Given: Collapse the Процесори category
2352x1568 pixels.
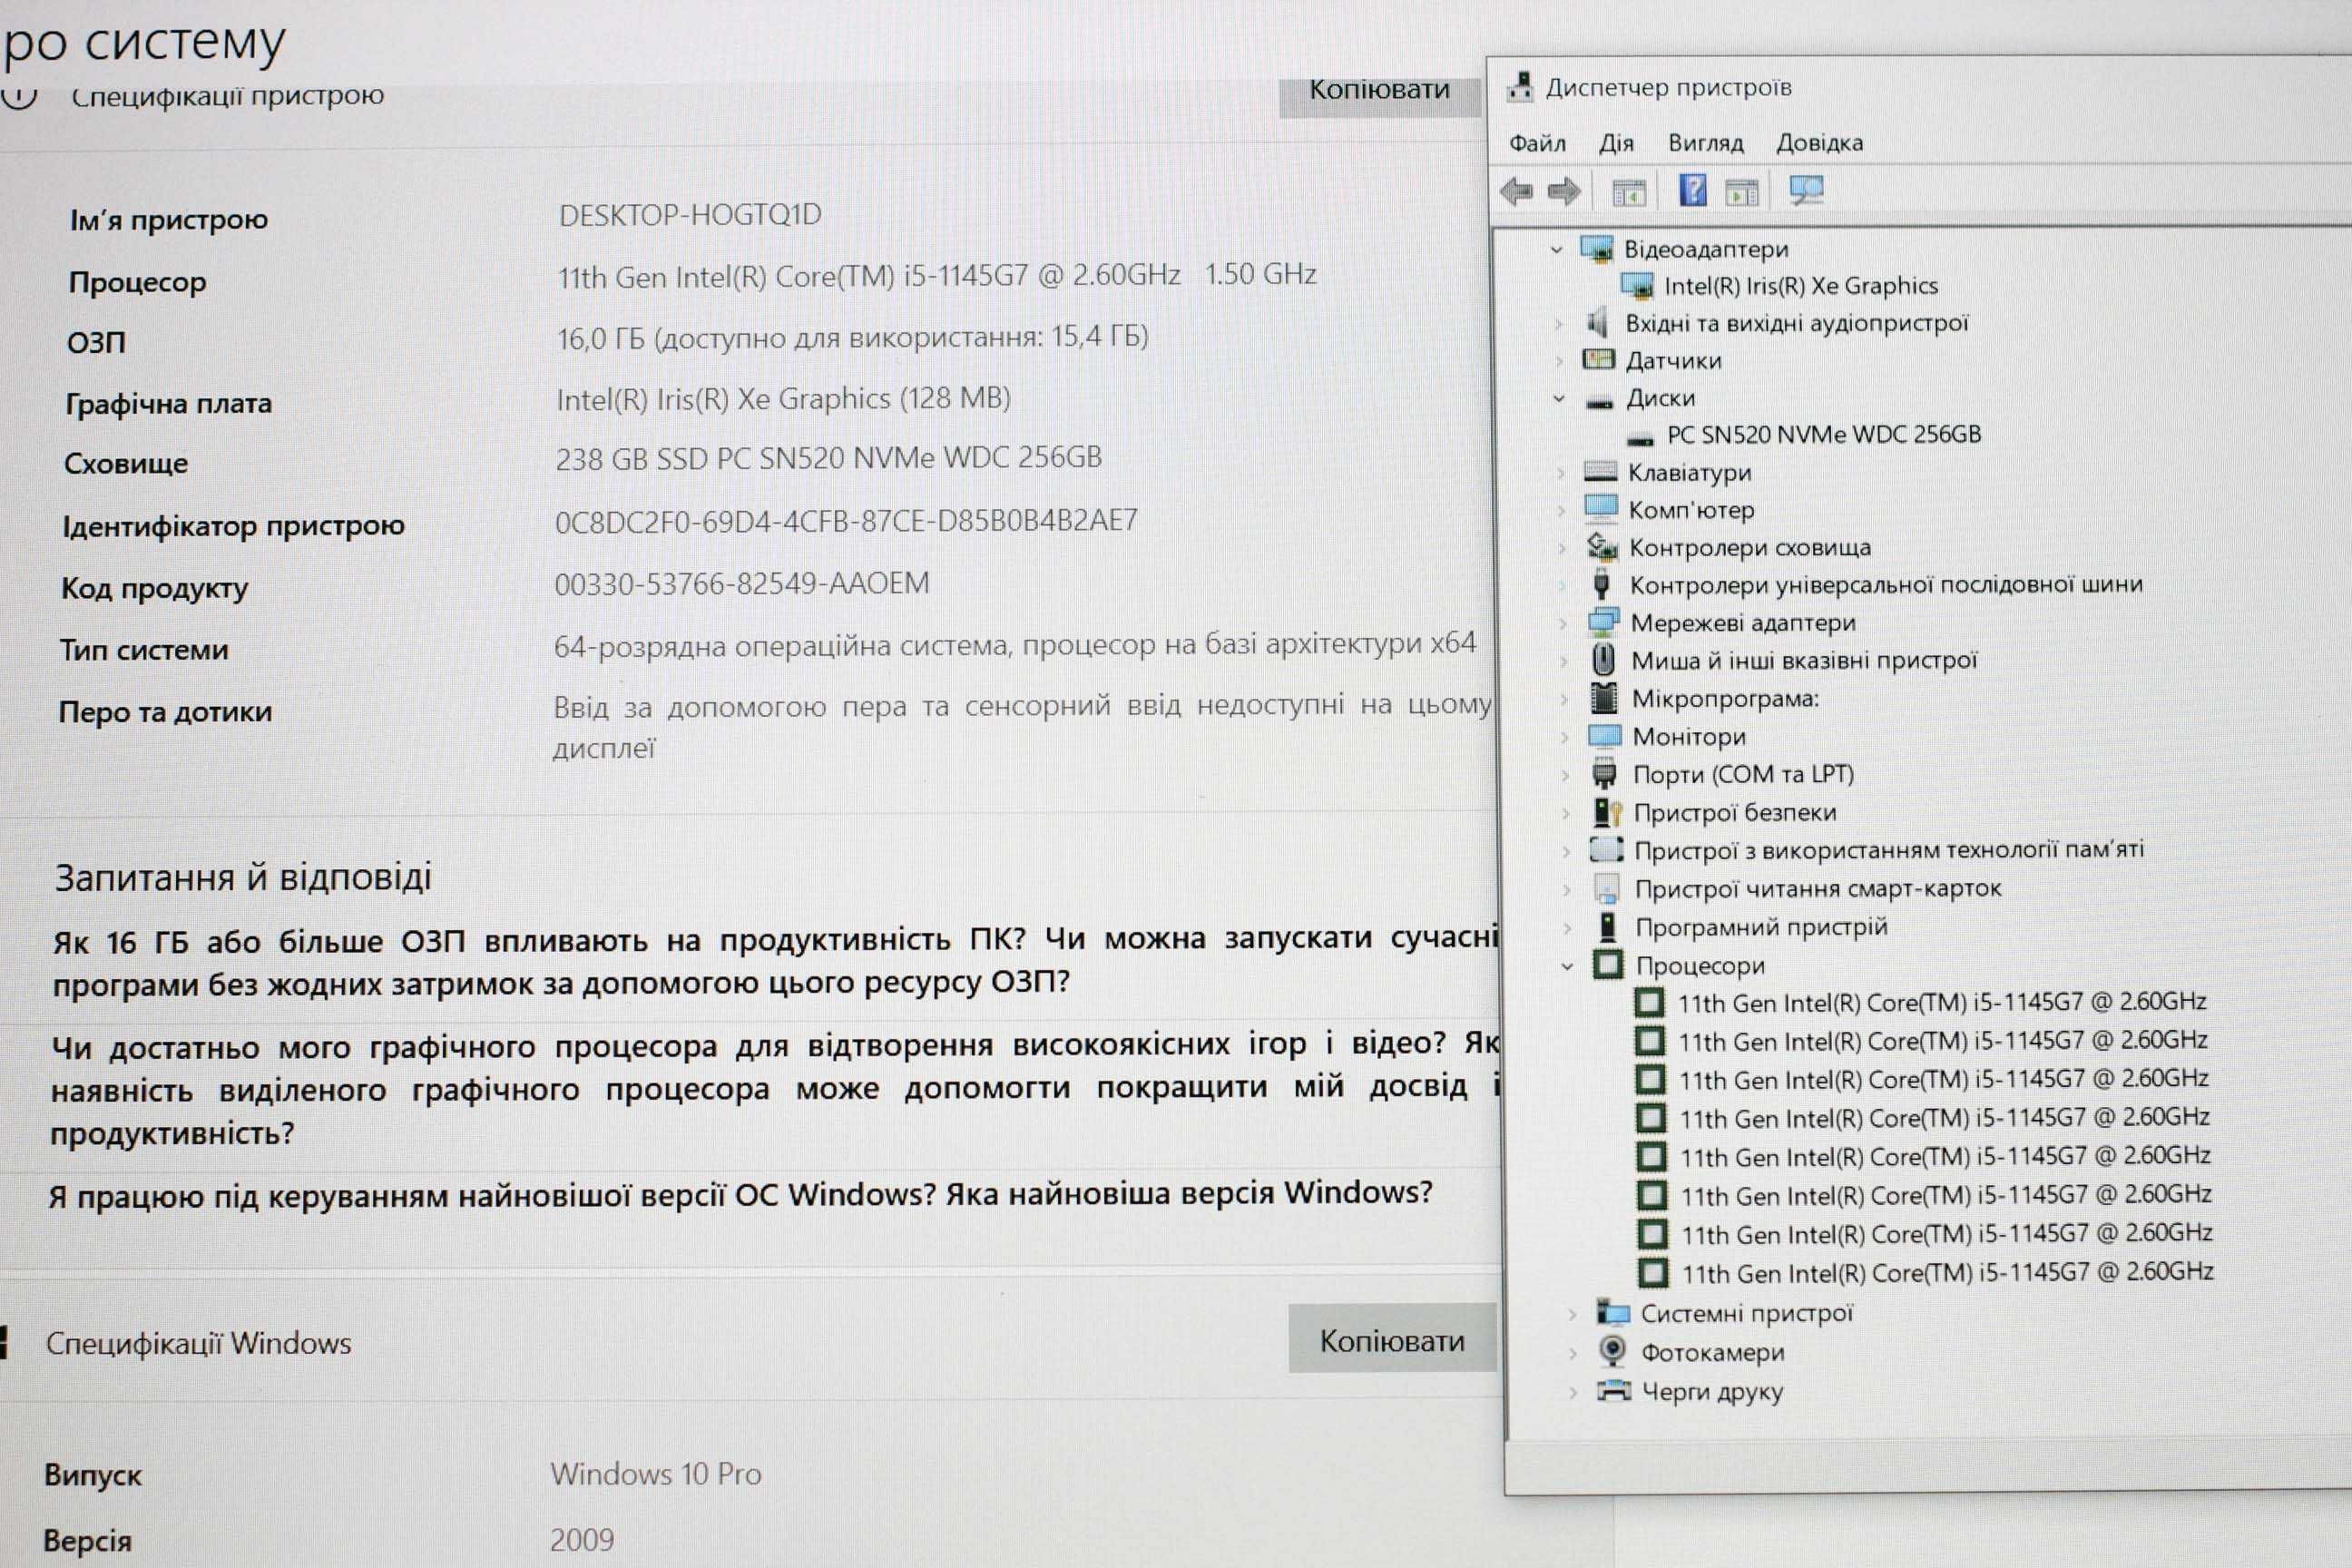Looking at the screenshot, I should (x=1567, y=966).
